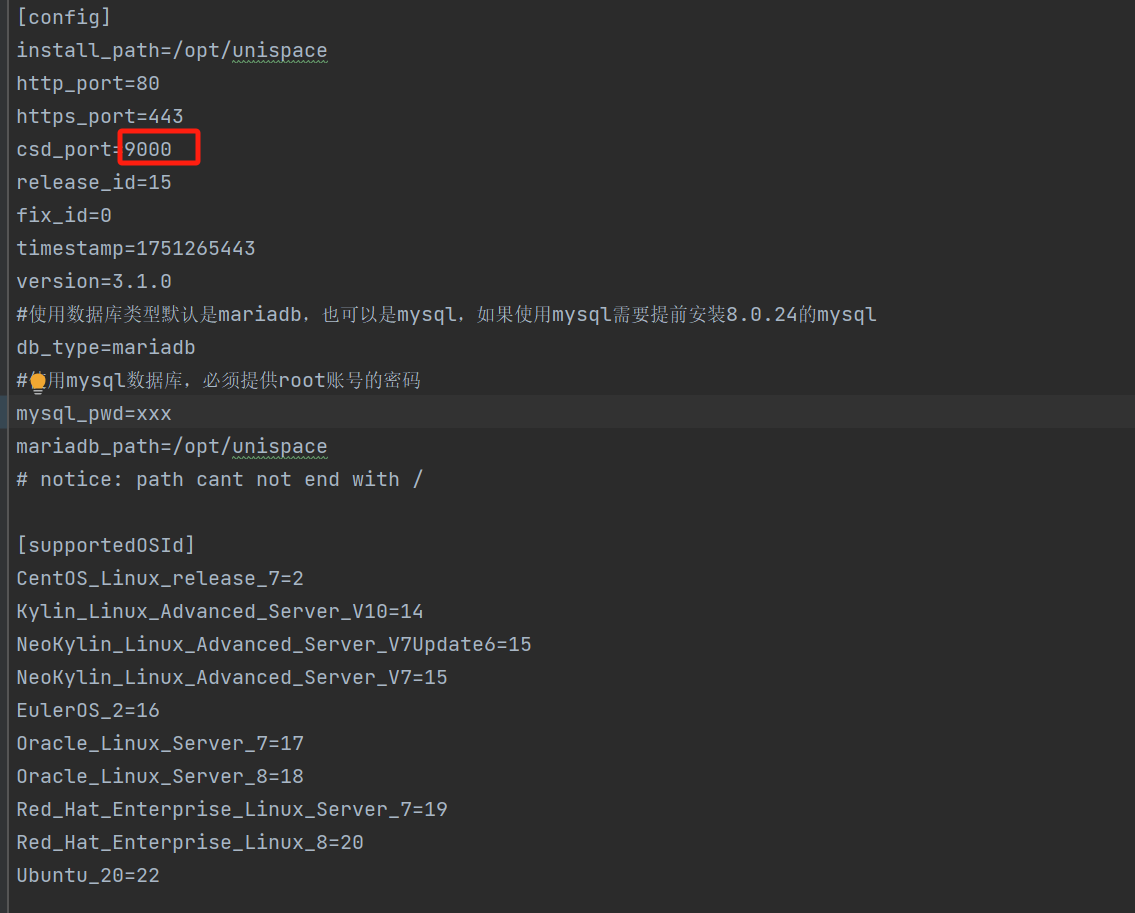Place cursor on the [config] section header

(64, 17)
